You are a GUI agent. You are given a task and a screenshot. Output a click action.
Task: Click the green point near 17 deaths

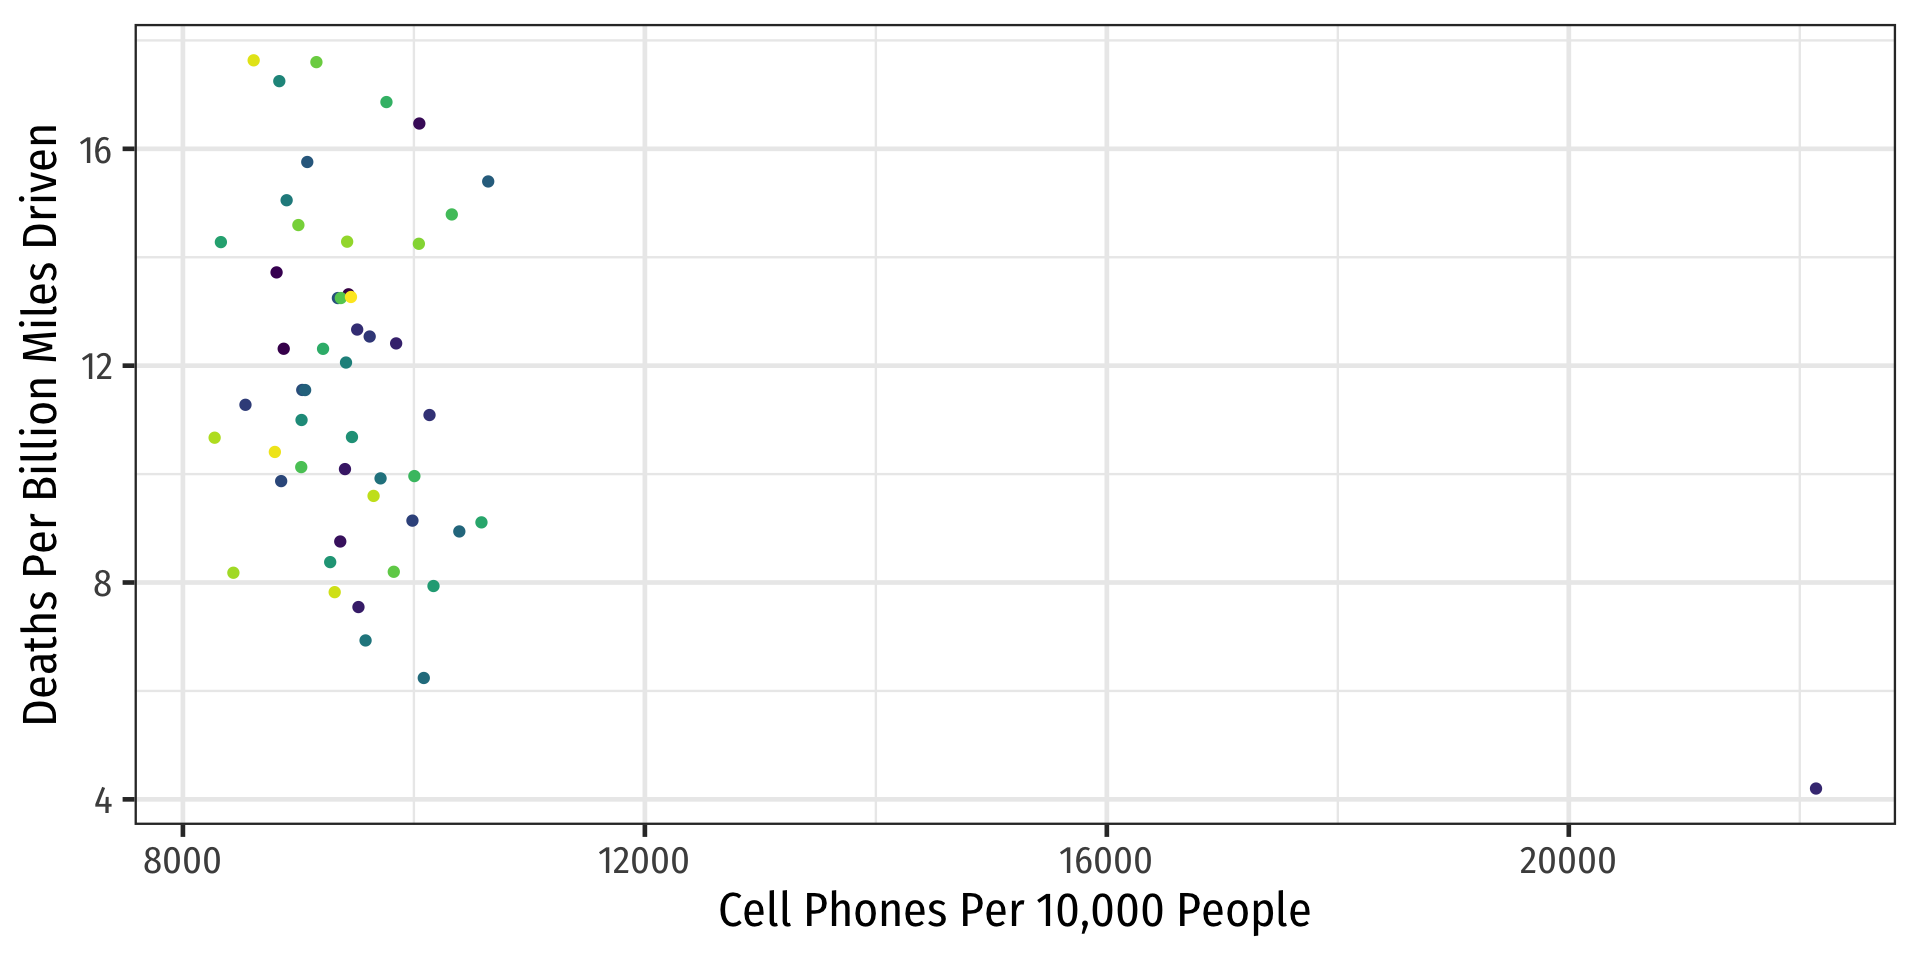point(386,102)
